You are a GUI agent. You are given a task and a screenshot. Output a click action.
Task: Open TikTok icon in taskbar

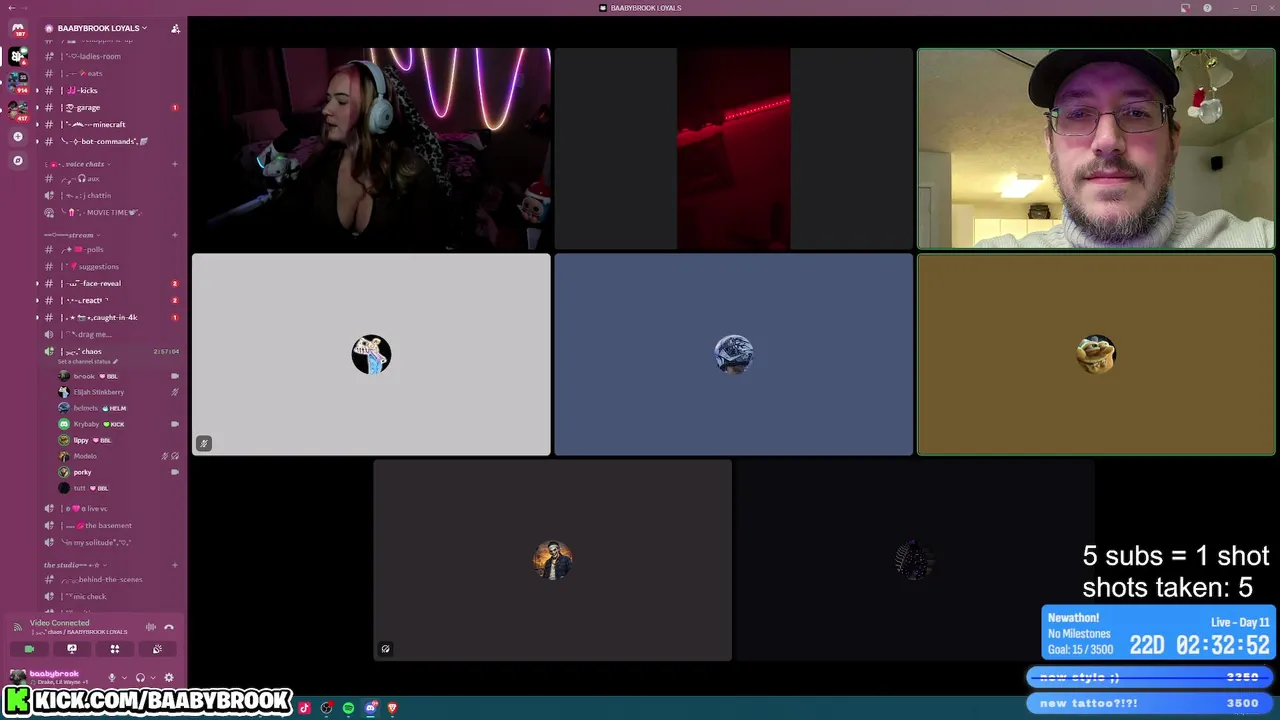click(304, 708)
